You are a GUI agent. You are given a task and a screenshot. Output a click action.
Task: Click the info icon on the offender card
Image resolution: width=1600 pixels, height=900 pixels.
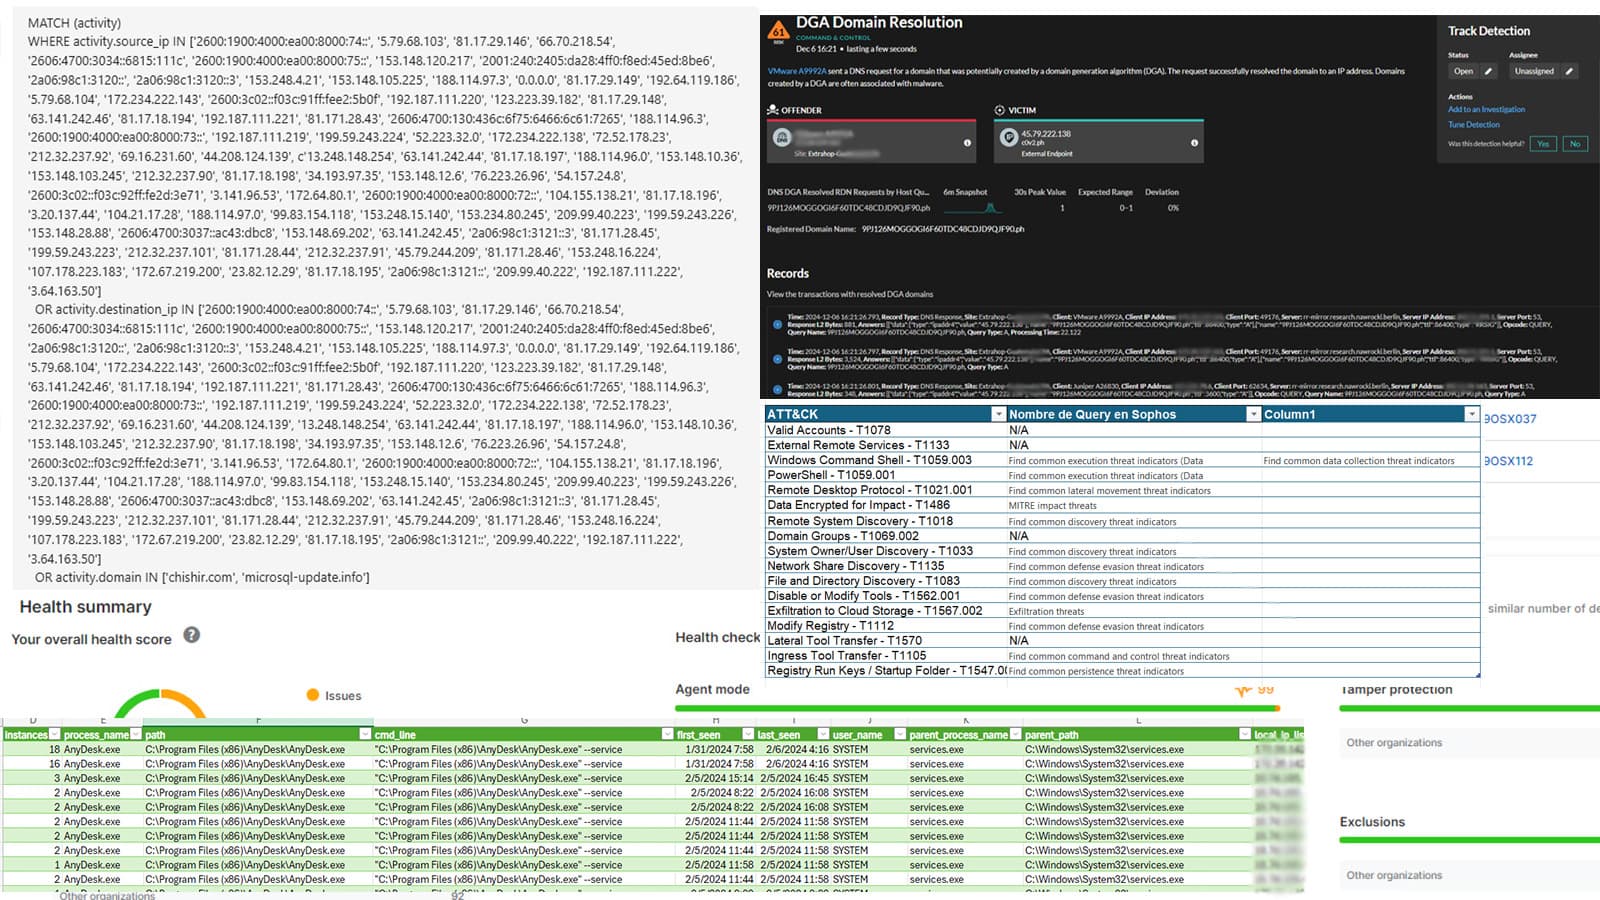pyautogui.click(x=968, y=143)
